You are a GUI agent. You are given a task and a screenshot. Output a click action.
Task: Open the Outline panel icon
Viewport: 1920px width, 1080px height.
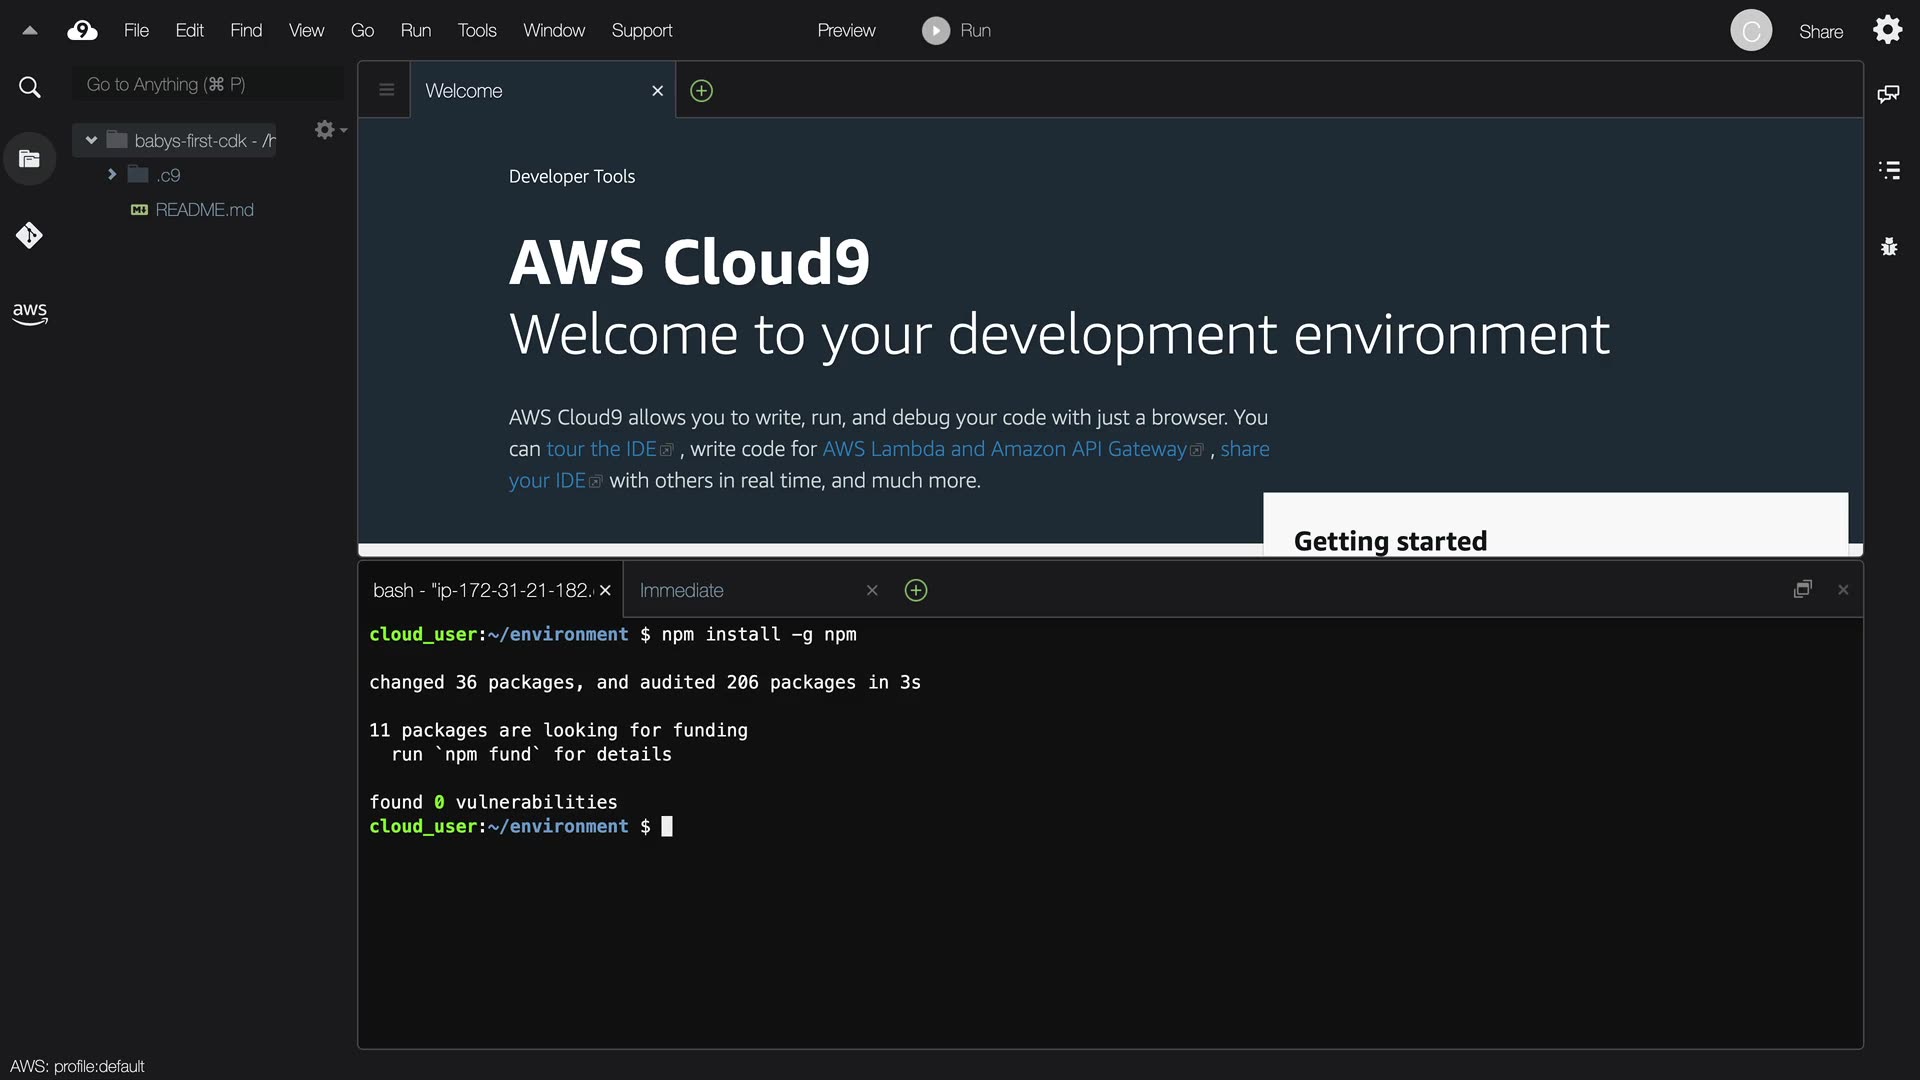click(1888, 170)
